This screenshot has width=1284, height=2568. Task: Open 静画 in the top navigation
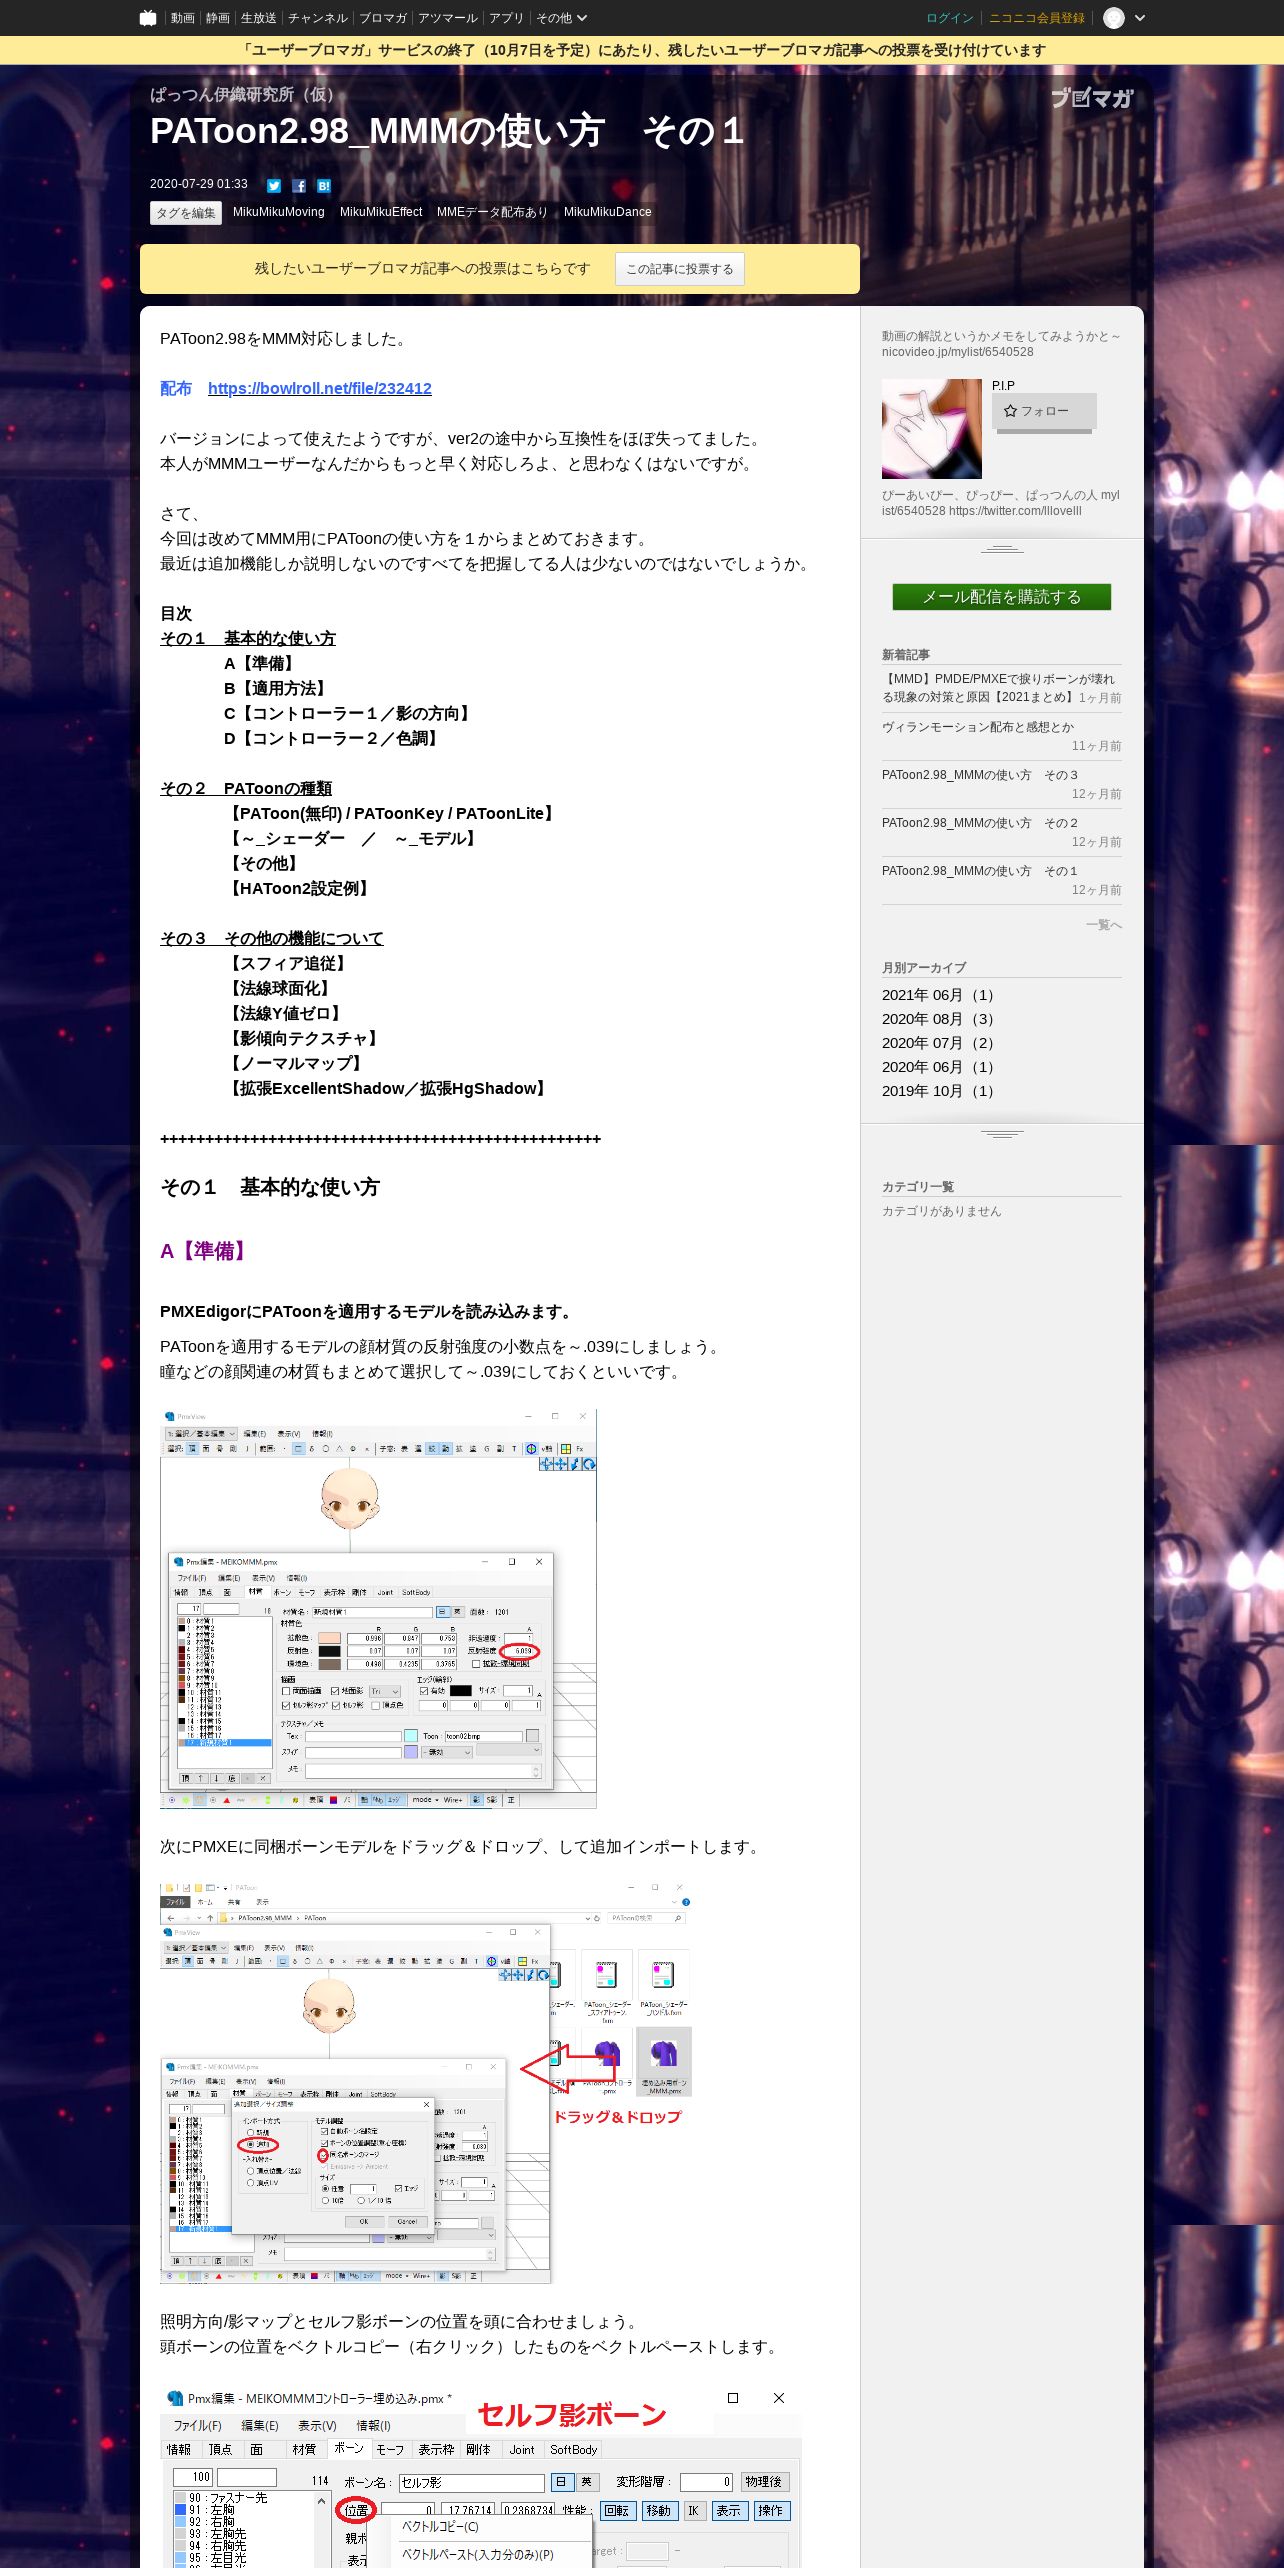coord(217,18)
